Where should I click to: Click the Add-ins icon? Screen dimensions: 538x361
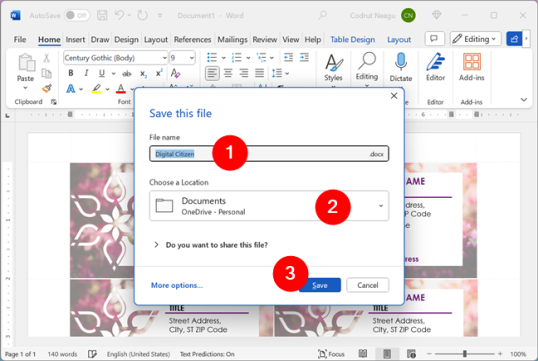(471, 62)
